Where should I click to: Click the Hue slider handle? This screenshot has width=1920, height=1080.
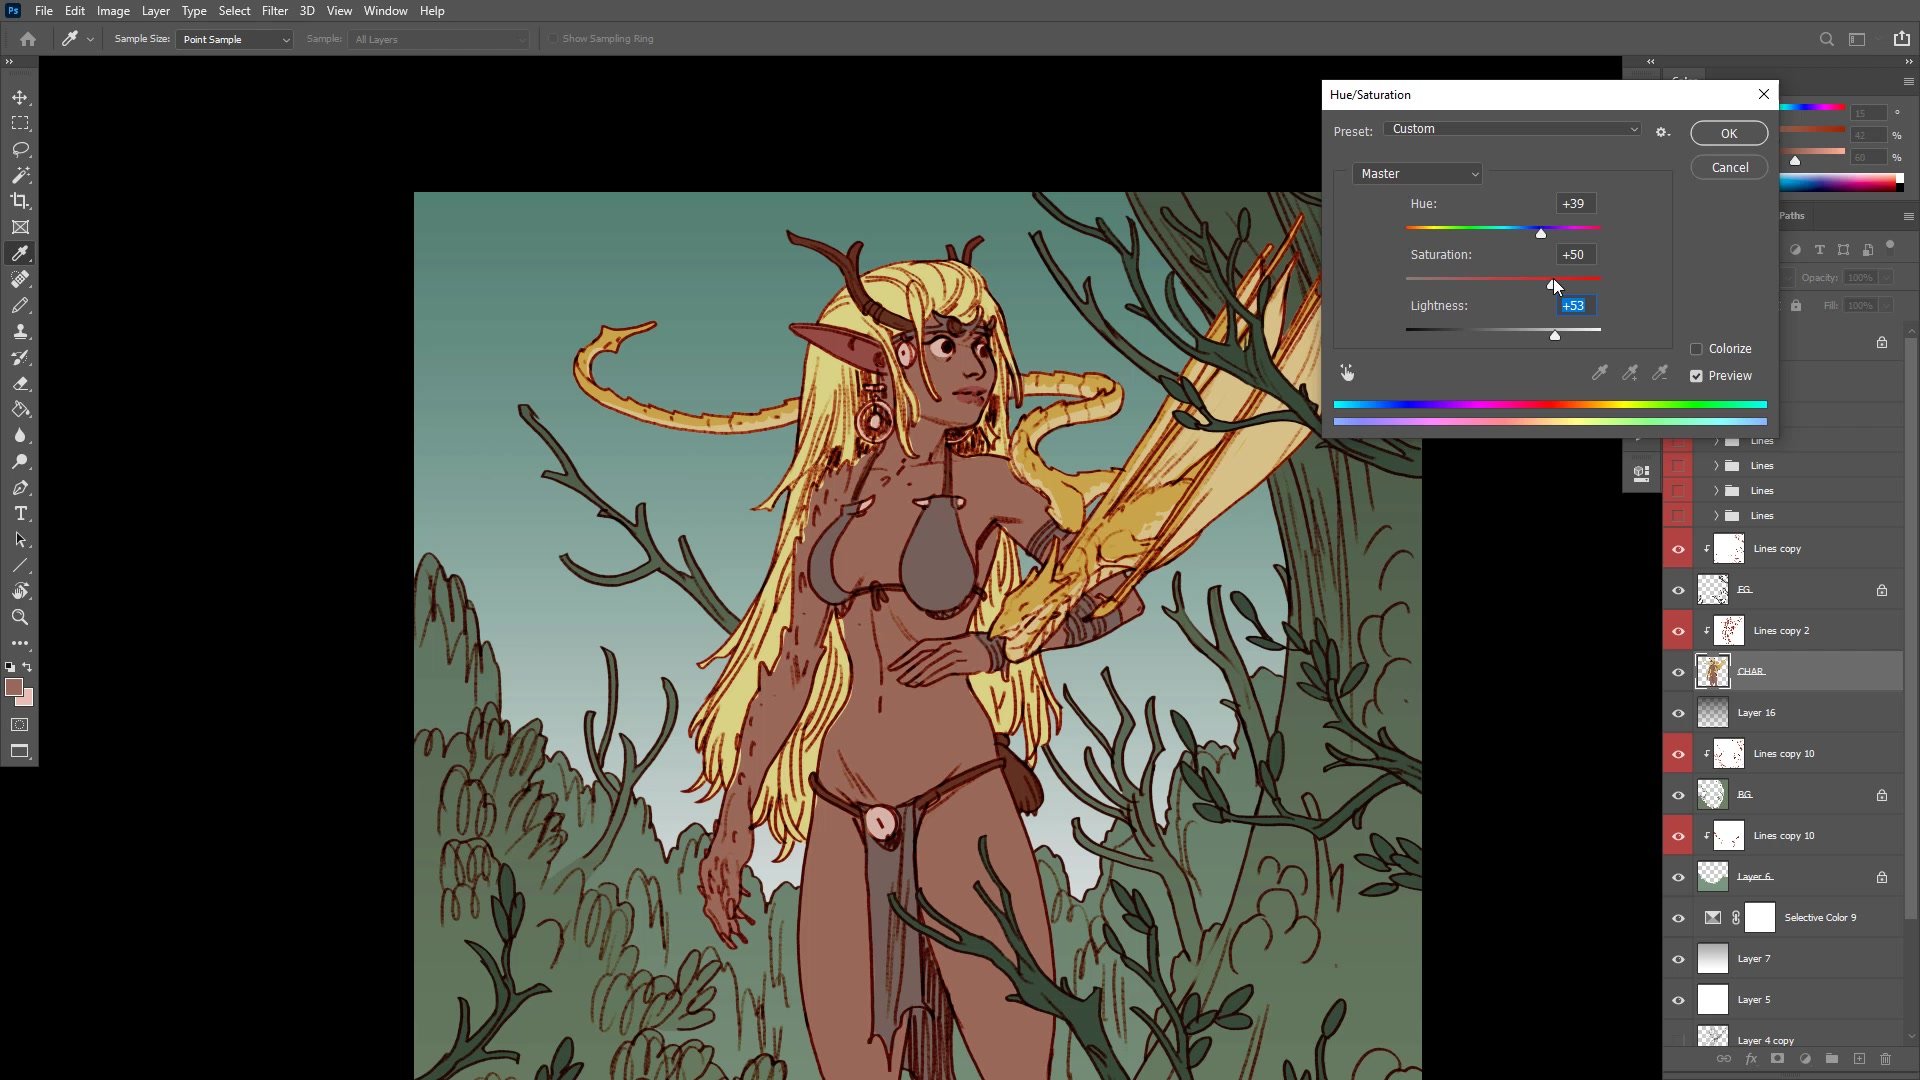click(1541, 234)
